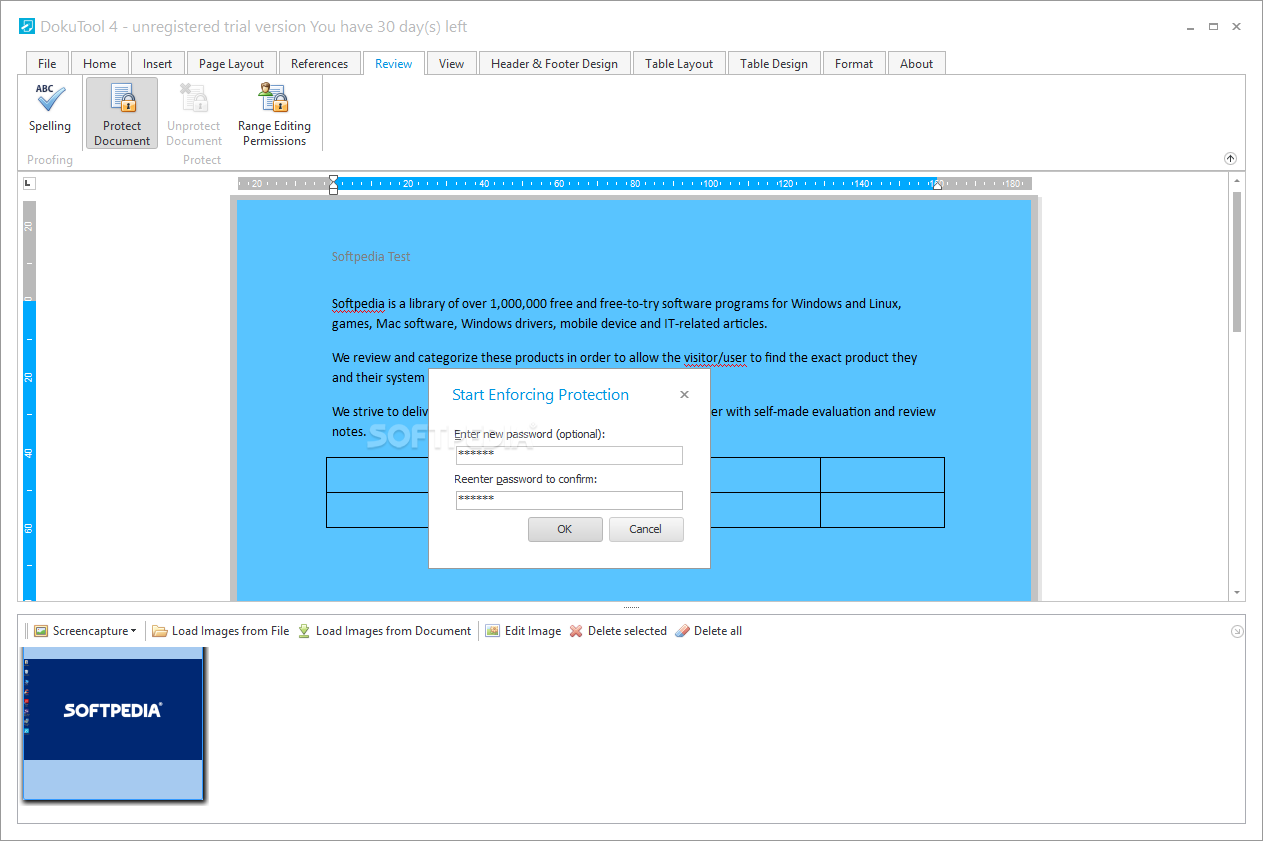The image size is (1263, 841).
Task: Click the scroll down arrow of the document
Action: point(1236,592)
